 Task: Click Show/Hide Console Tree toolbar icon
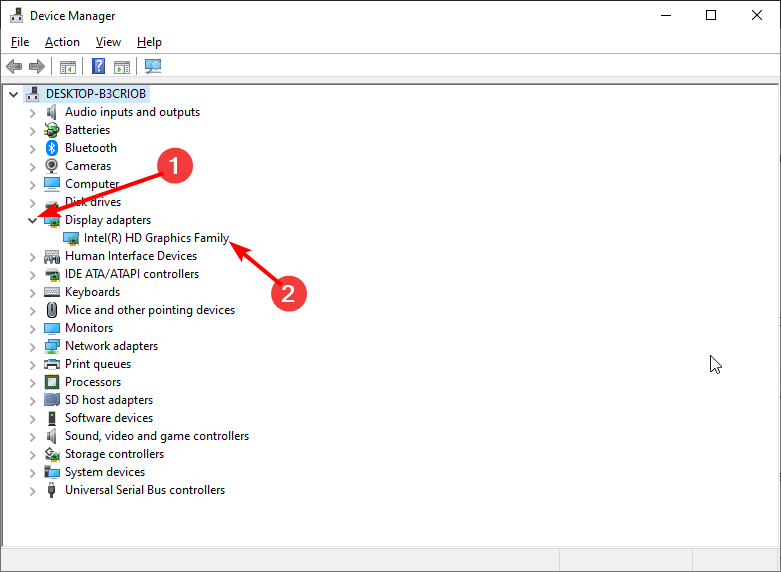point(68,66)
